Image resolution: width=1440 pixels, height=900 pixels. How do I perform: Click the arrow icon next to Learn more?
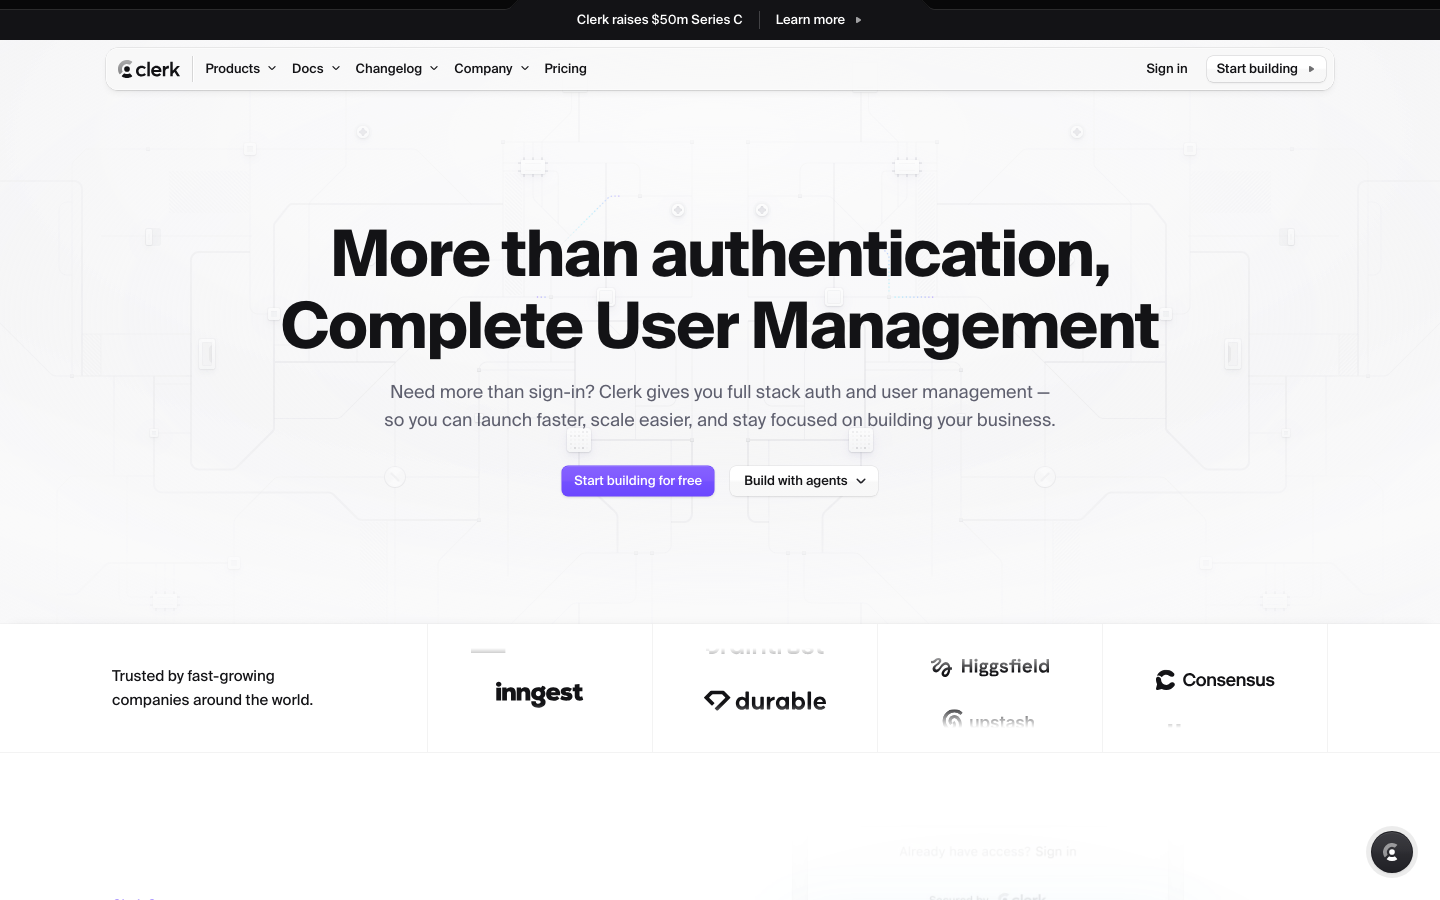click(x=858, y=20)
